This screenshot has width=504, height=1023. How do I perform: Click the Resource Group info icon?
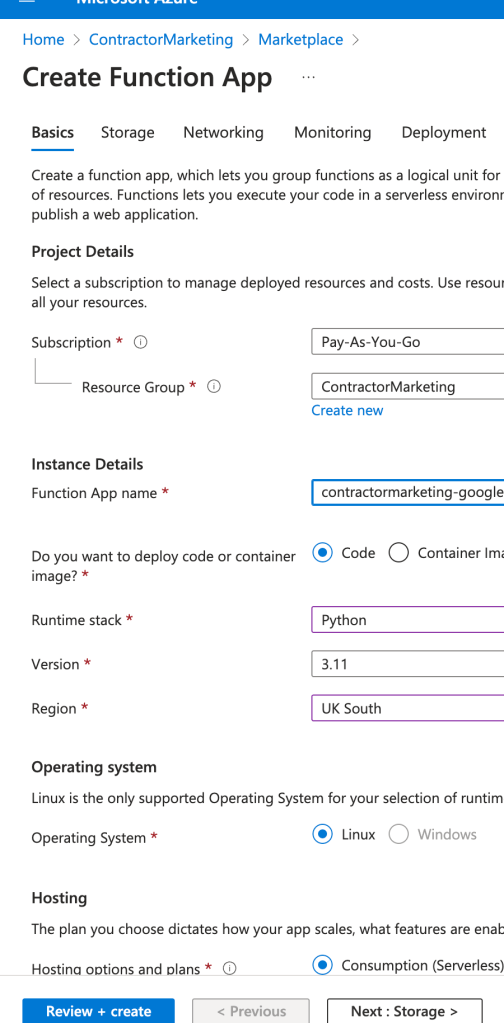coord(214,387)
